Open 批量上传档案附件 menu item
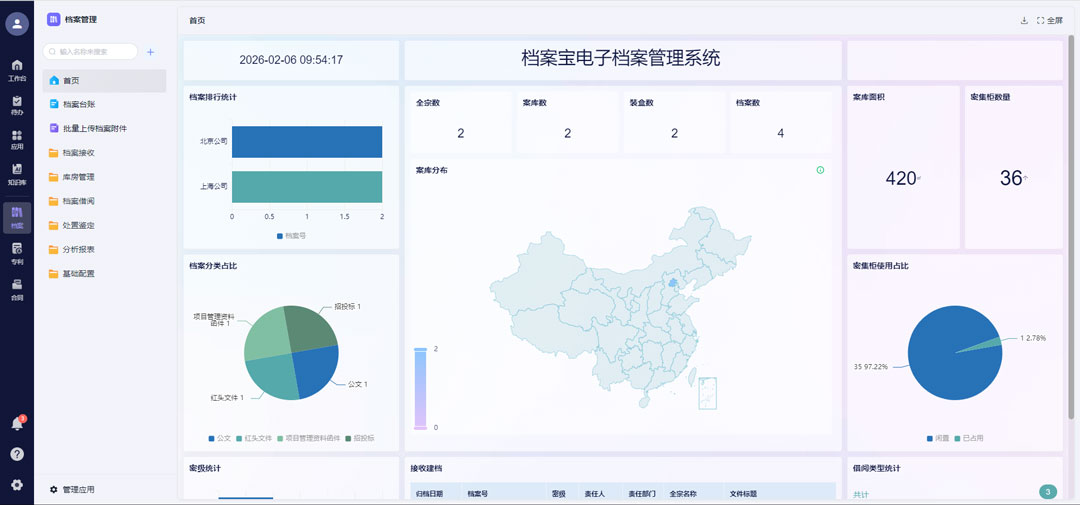Viewport: 1080px width, 505px height. tap(94, 129)
